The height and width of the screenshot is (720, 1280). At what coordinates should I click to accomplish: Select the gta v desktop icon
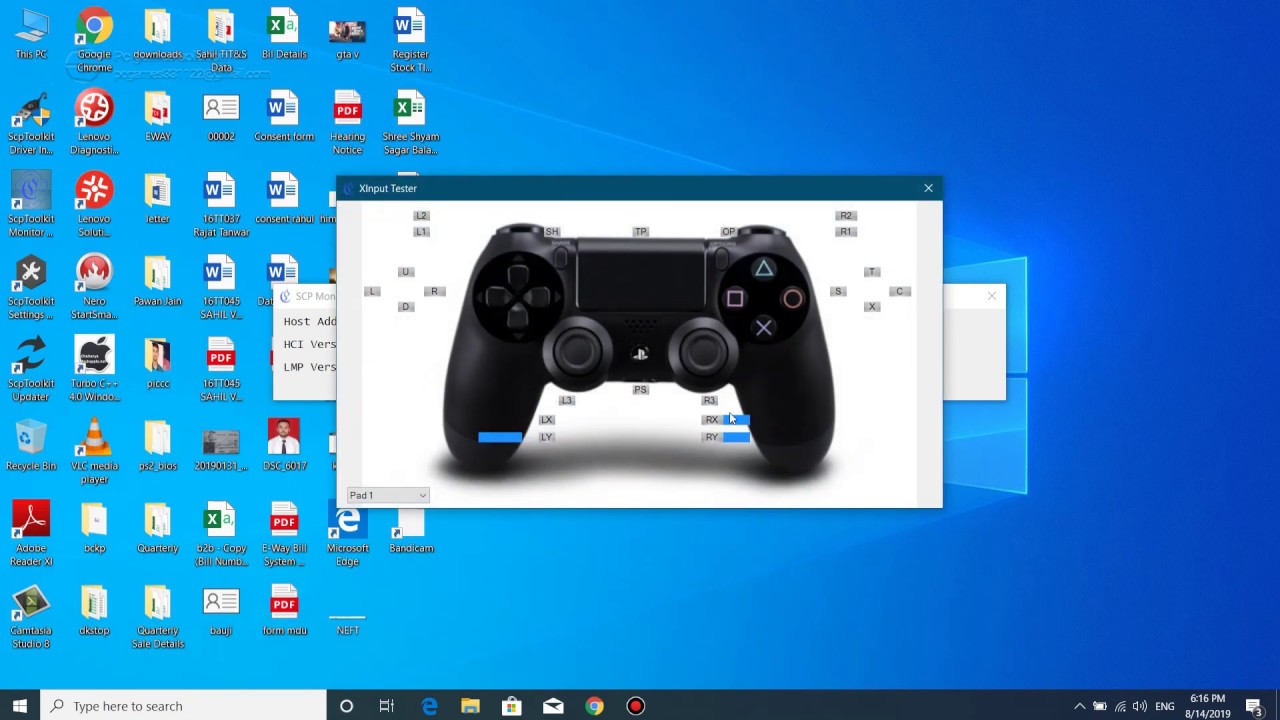point(347,36)
